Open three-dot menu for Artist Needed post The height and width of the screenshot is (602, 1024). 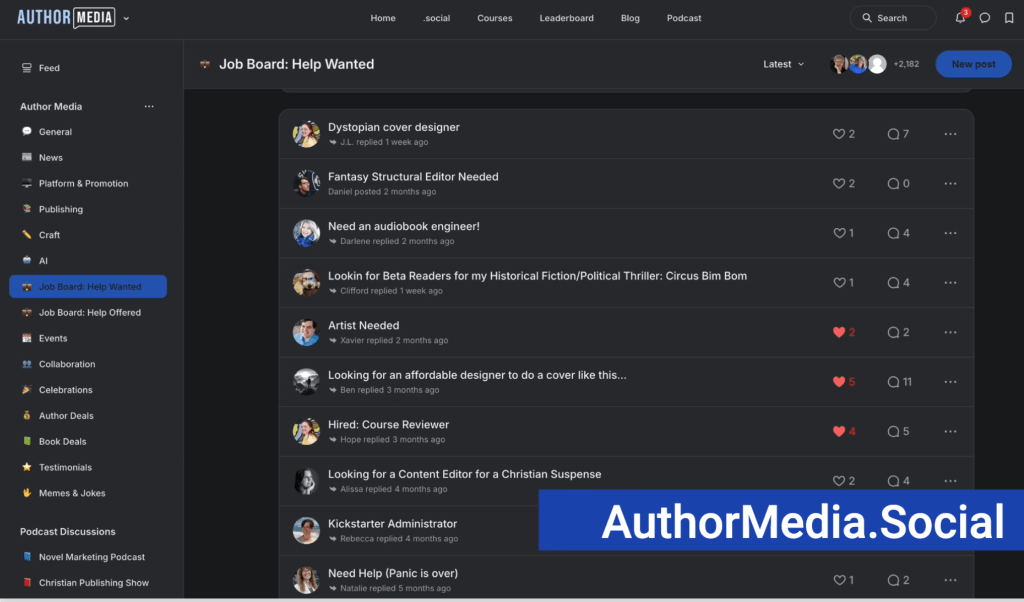coord(950,332)
